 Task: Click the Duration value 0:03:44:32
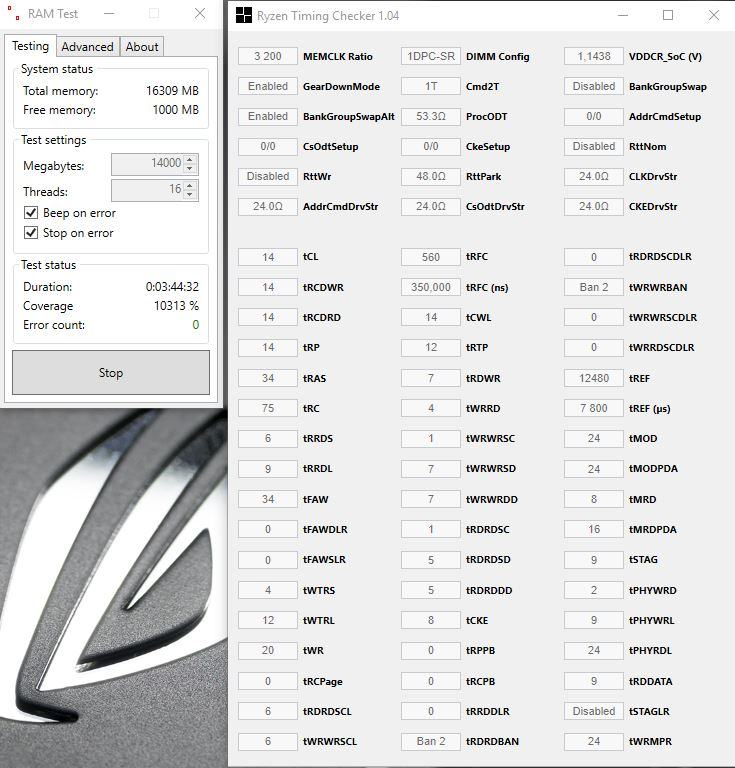pos(172,287)
